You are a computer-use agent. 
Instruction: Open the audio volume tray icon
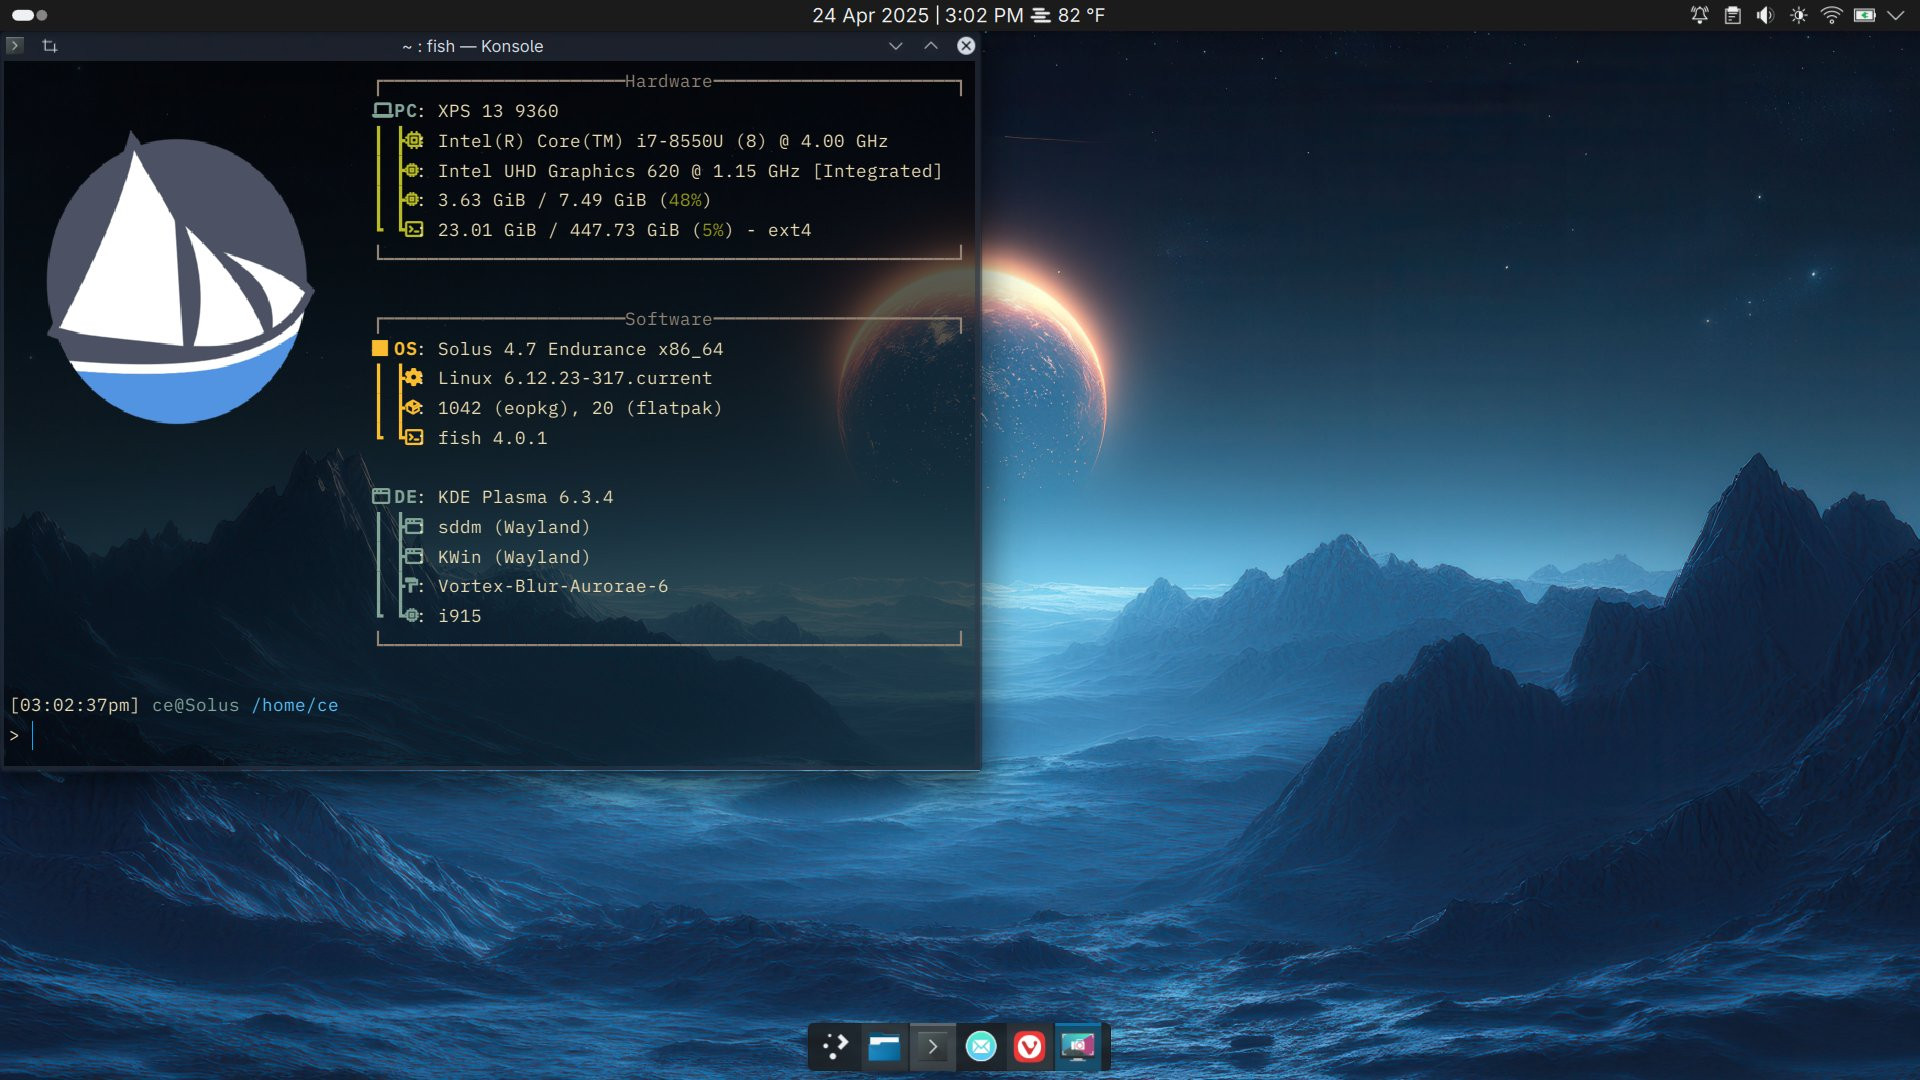(1766, 15)
